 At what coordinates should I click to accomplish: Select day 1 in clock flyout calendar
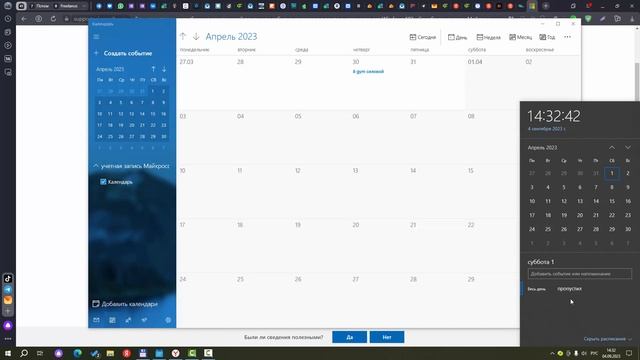(x=612, y=173)
